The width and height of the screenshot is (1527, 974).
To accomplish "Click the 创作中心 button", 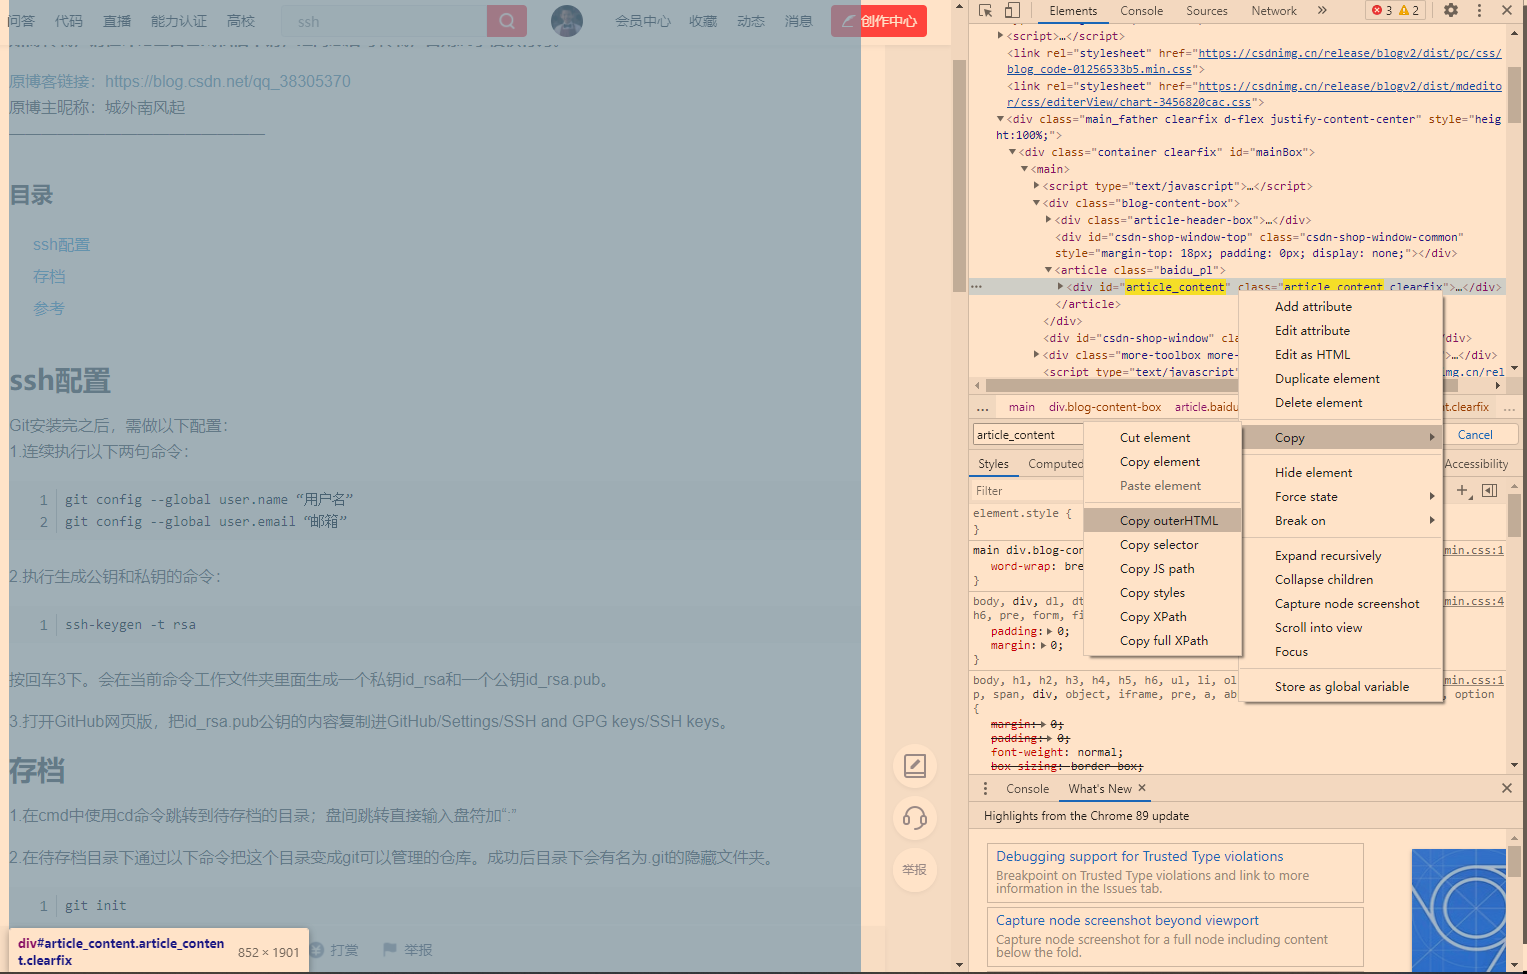I will [x=879, y=21].
